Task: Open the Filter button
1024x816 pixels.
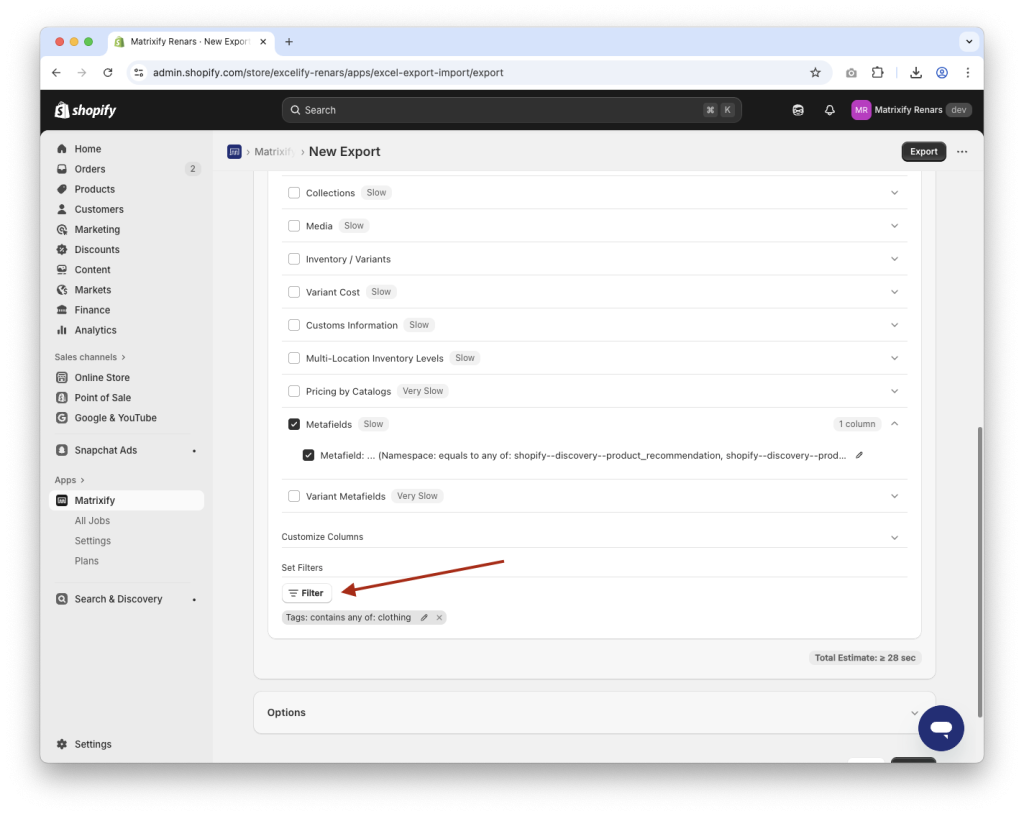Action: [x=306, y=592]
